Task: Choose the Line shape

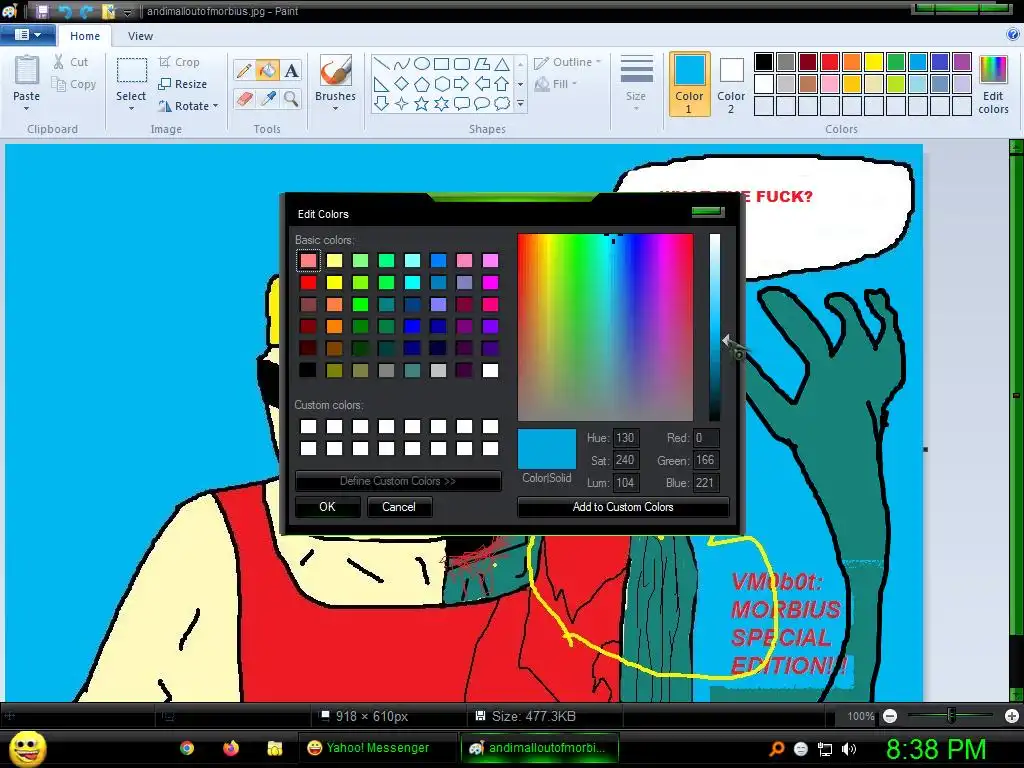Action: point(382,64)
